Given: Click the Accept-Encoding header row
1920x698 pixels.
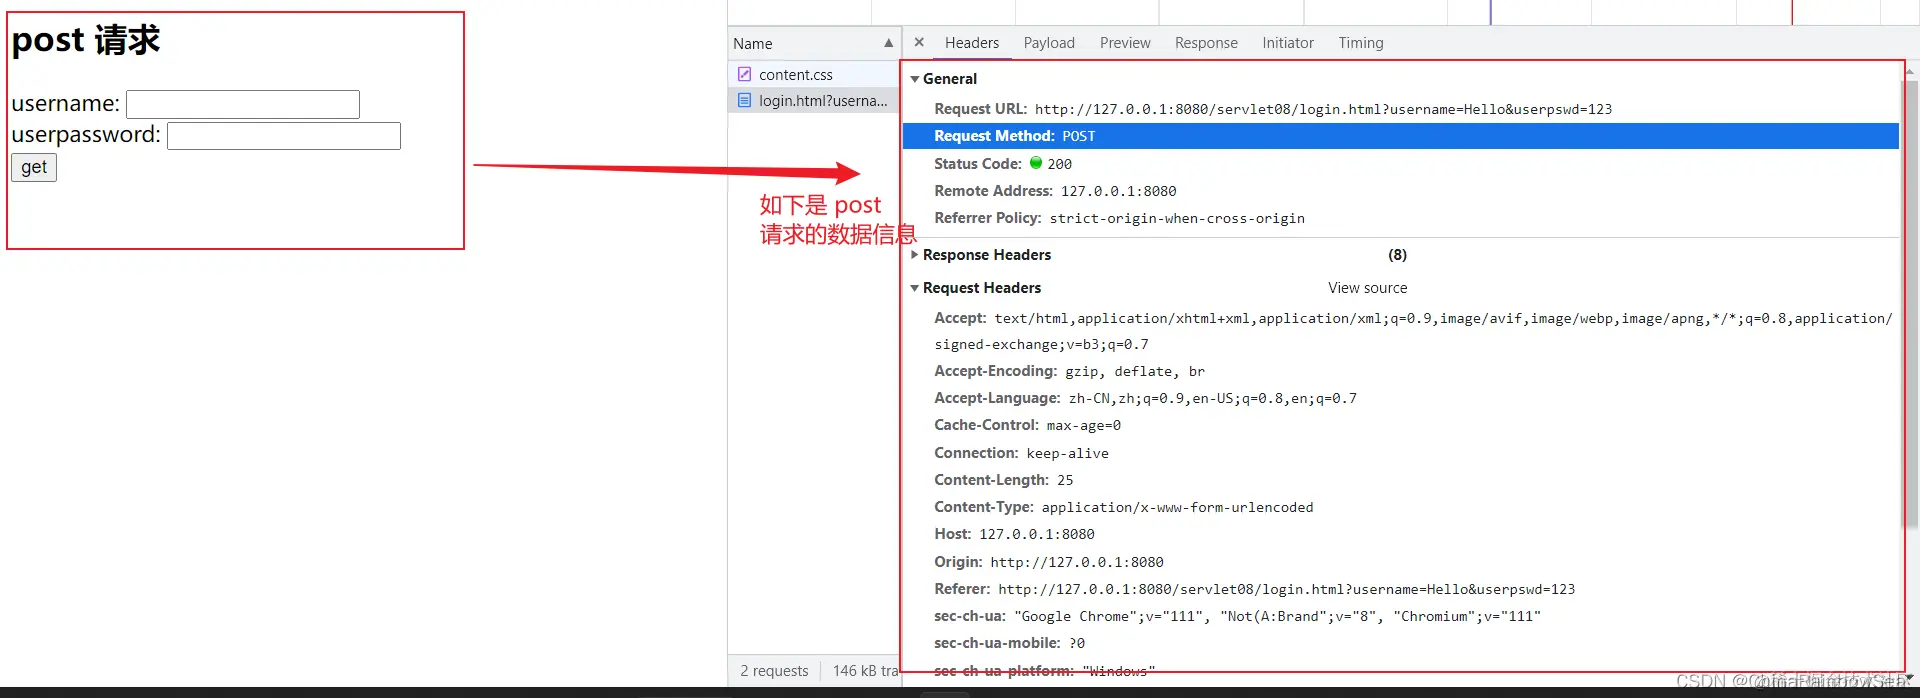Looking at the screenshot, I should (1400, 371).
